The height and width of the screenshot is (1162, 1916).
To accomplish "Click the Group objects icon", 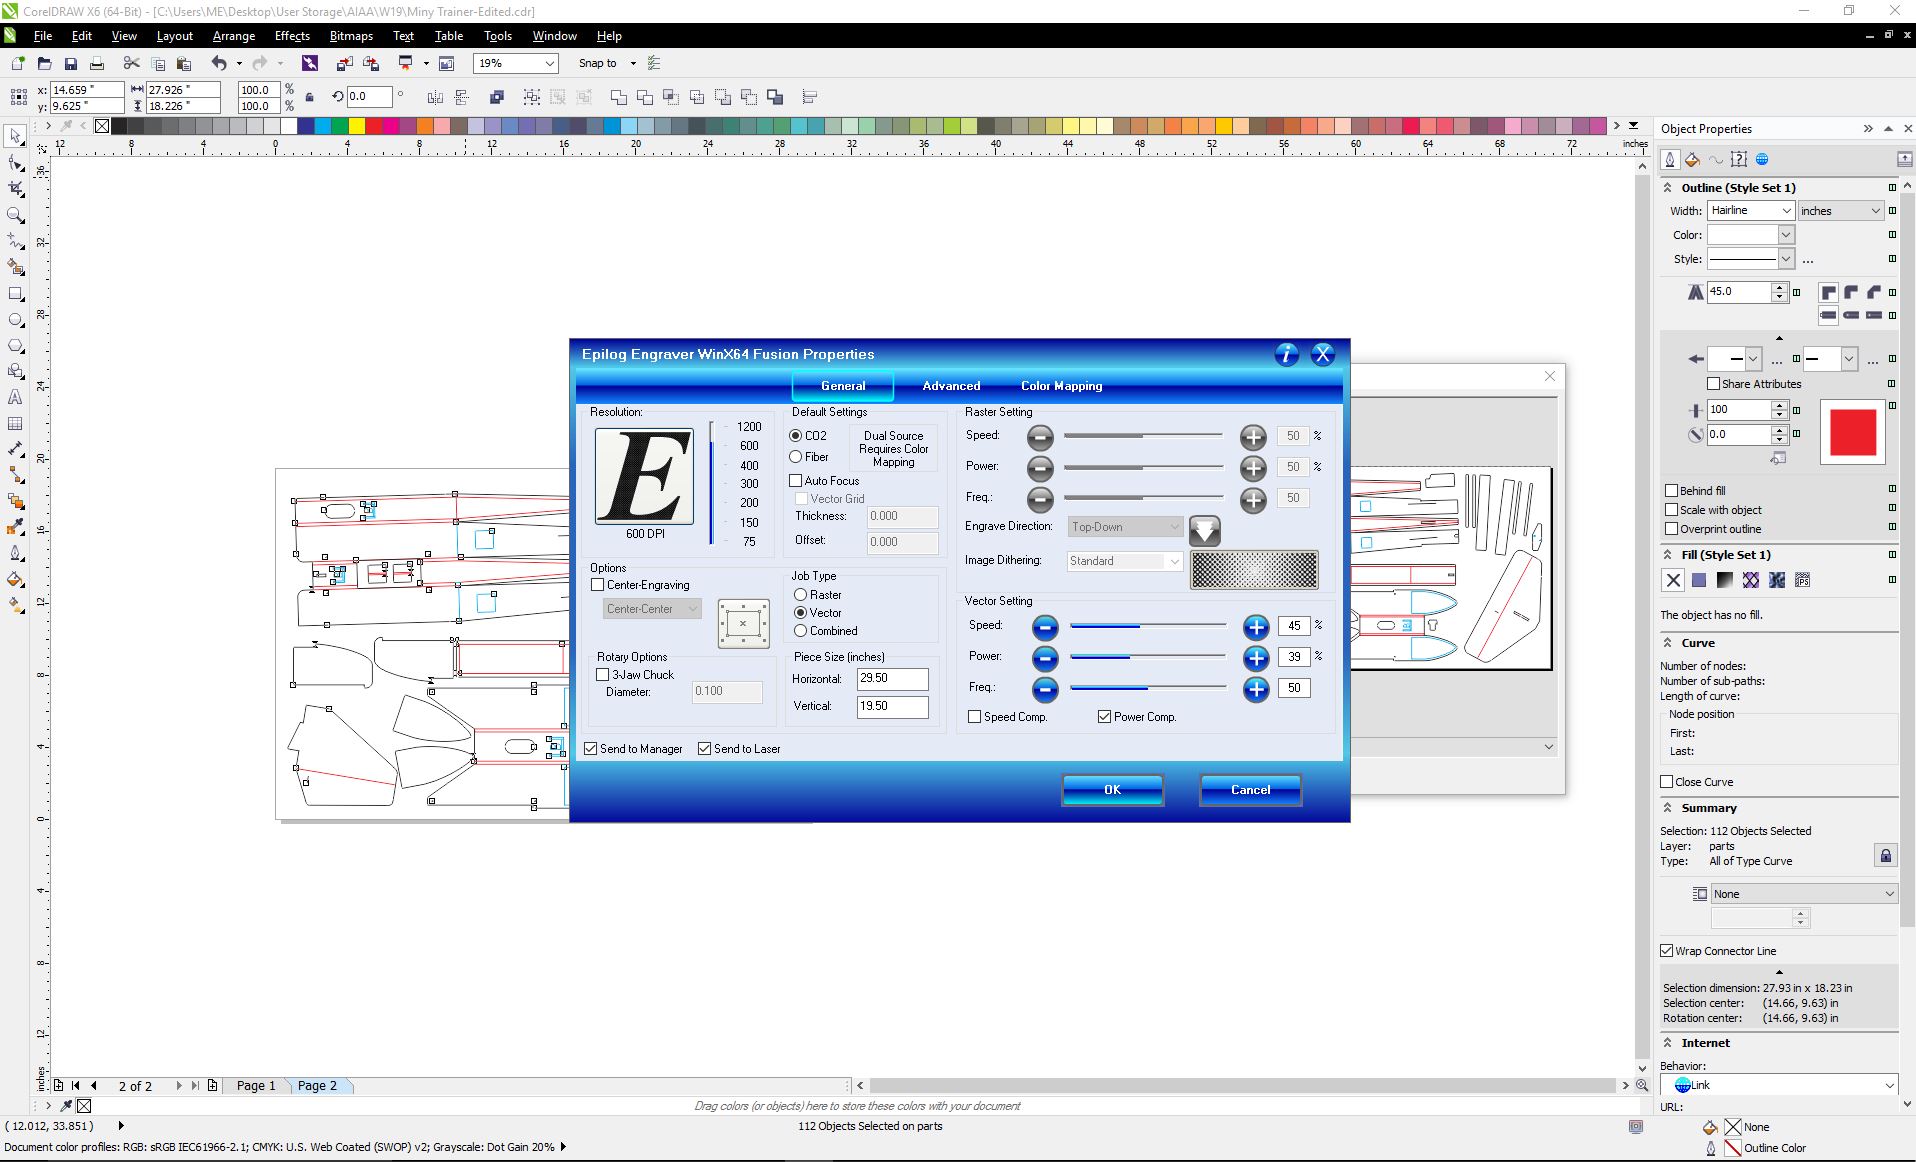I will (x=532, y=97).
